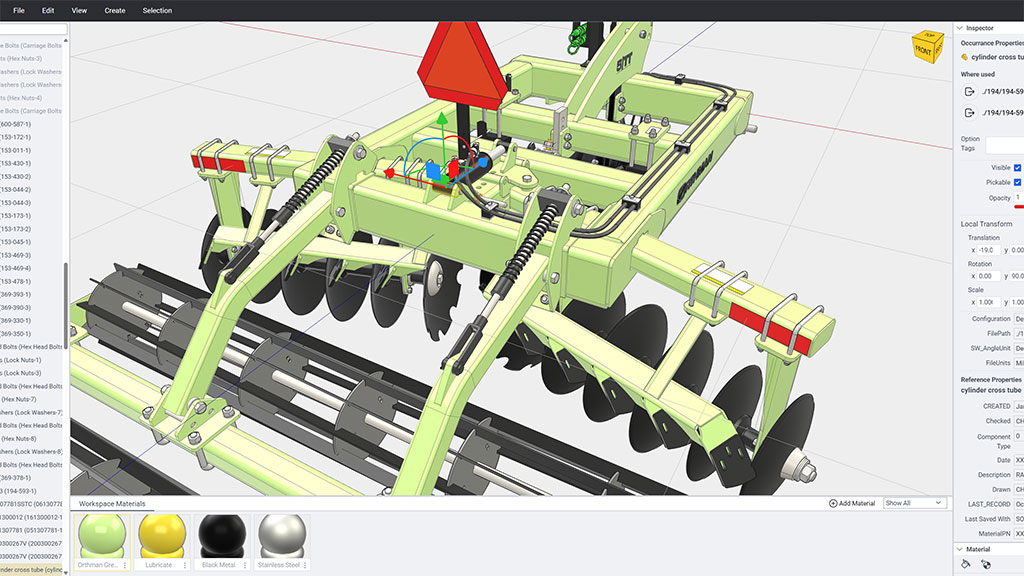
Task: Click the second Where used link icon
Action: coord(969,113)
